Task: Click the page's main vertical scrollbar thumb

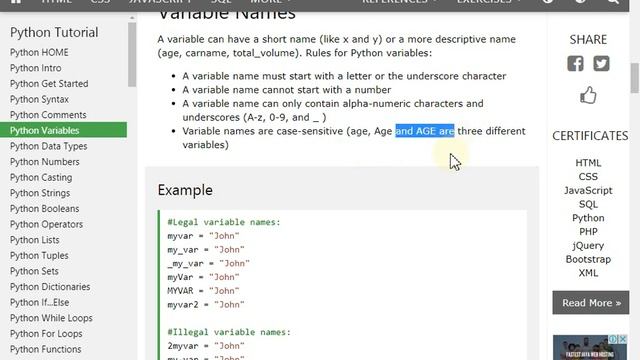Action: click(x=635, y=78)
